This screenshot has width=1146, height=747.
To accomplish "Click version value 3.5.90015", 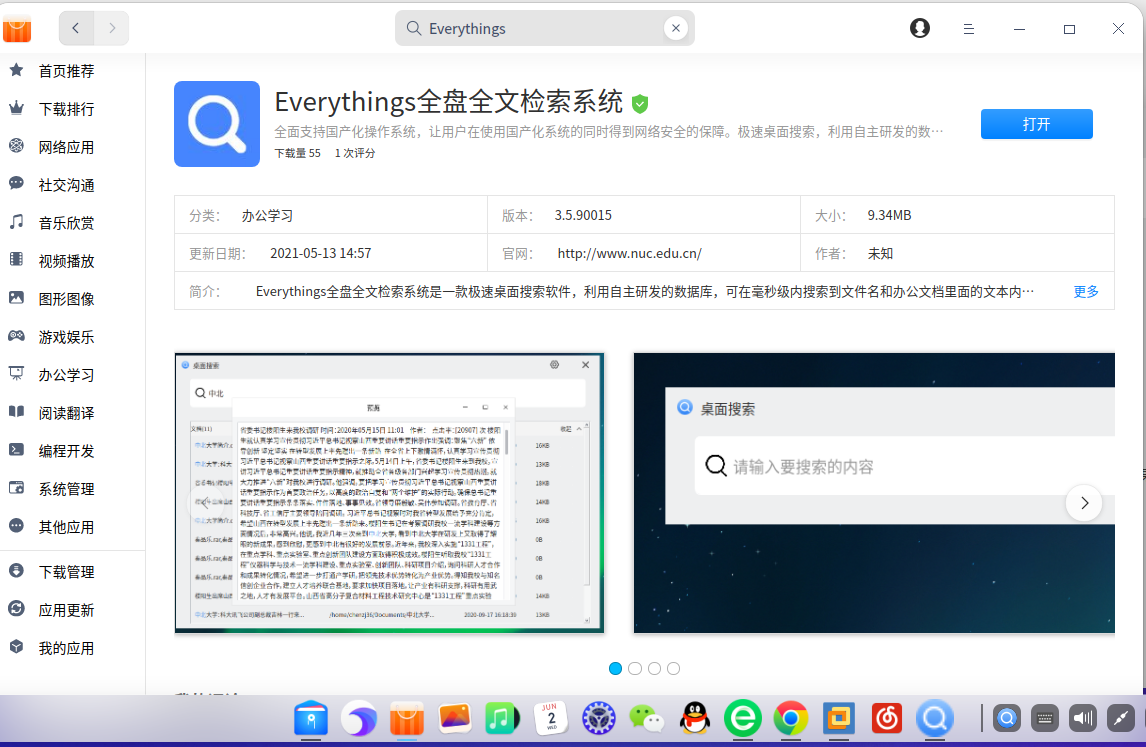I will tap(583, 216).
